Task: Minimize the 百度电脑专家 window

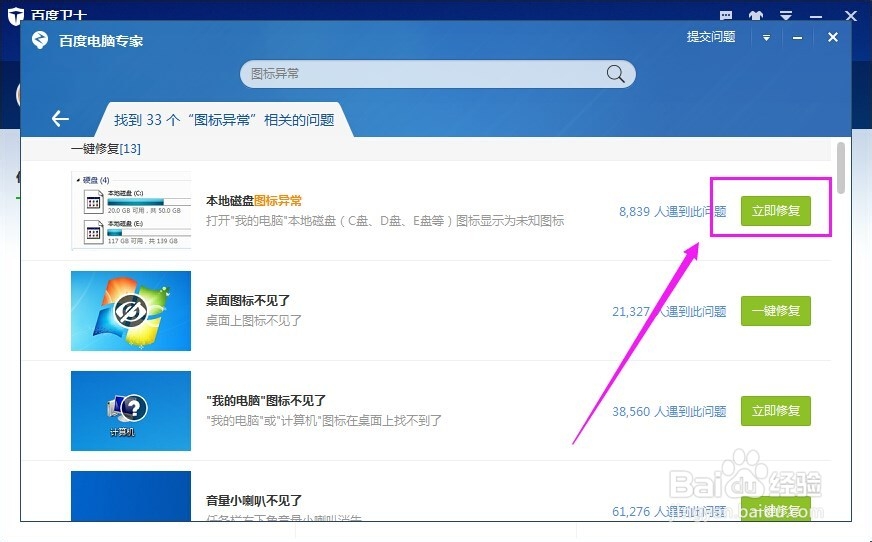Action: coord(797,38)
